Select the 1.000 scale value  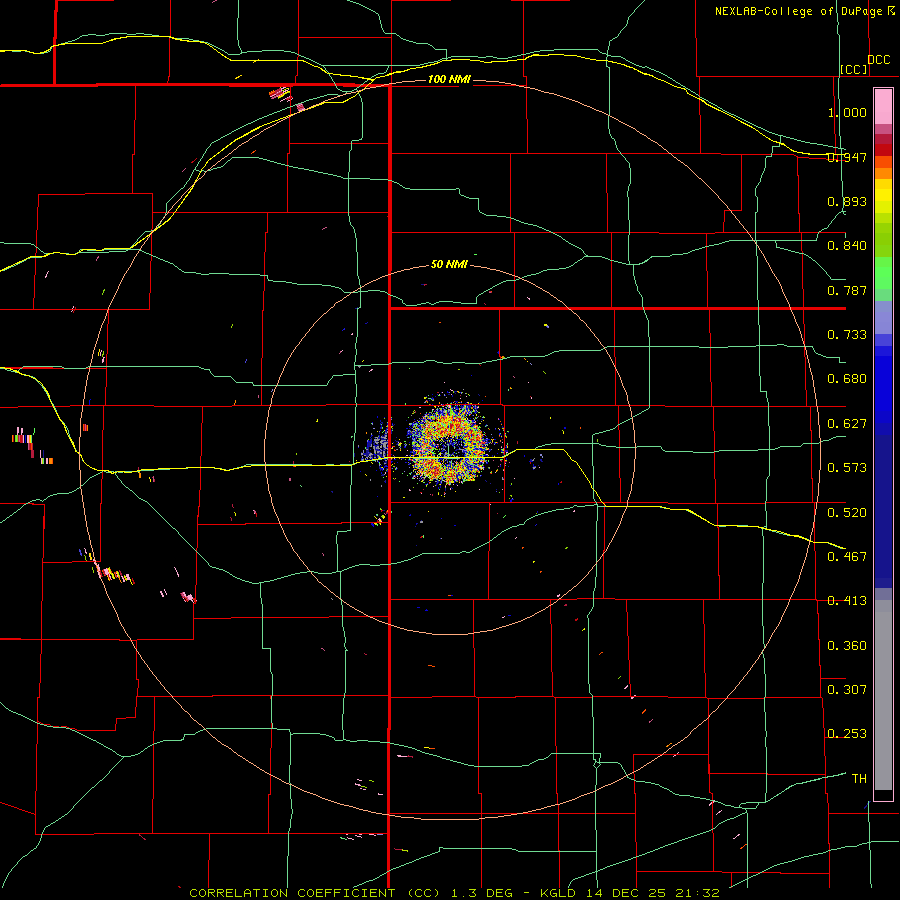(x=847, y=112)
